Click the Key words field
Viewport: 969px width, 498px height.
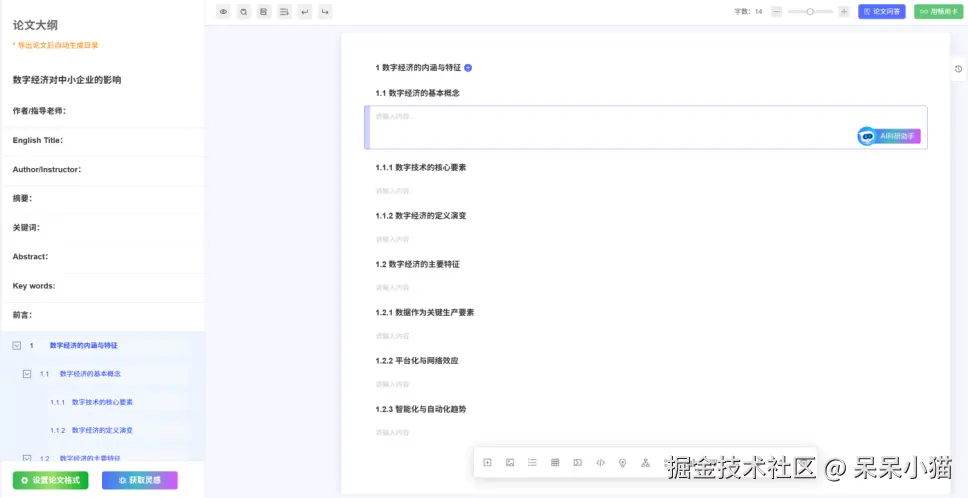click(x=103, y=286)
